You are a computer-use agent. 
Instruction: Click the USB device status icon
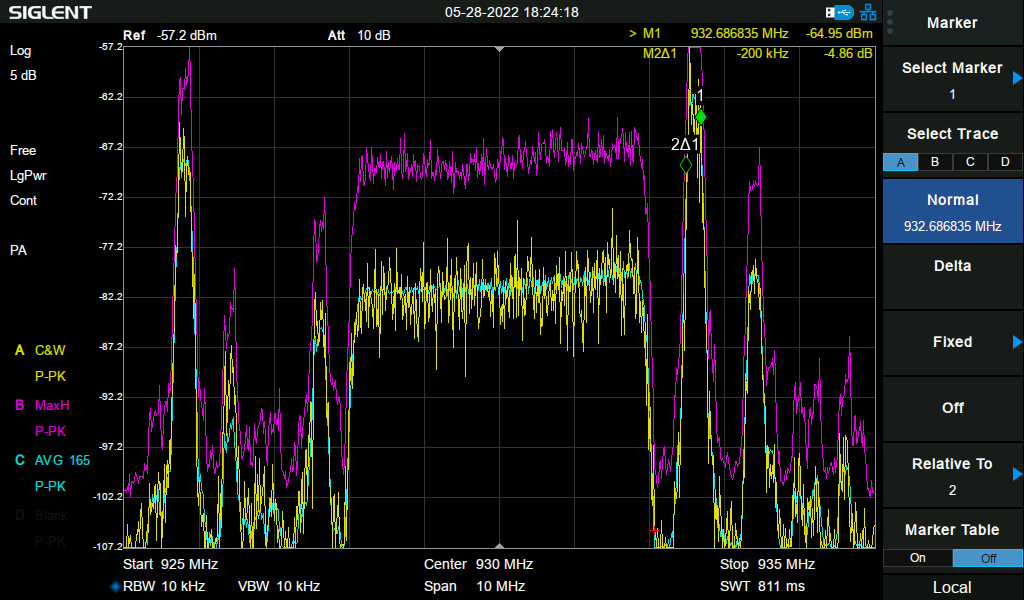pyautogui.click(x=840, y=12)
